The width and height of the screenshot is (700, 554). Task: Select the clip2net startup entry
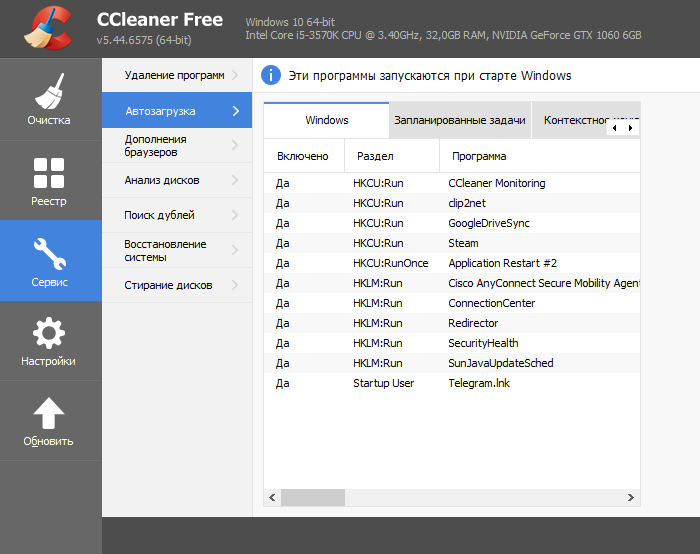452,203
